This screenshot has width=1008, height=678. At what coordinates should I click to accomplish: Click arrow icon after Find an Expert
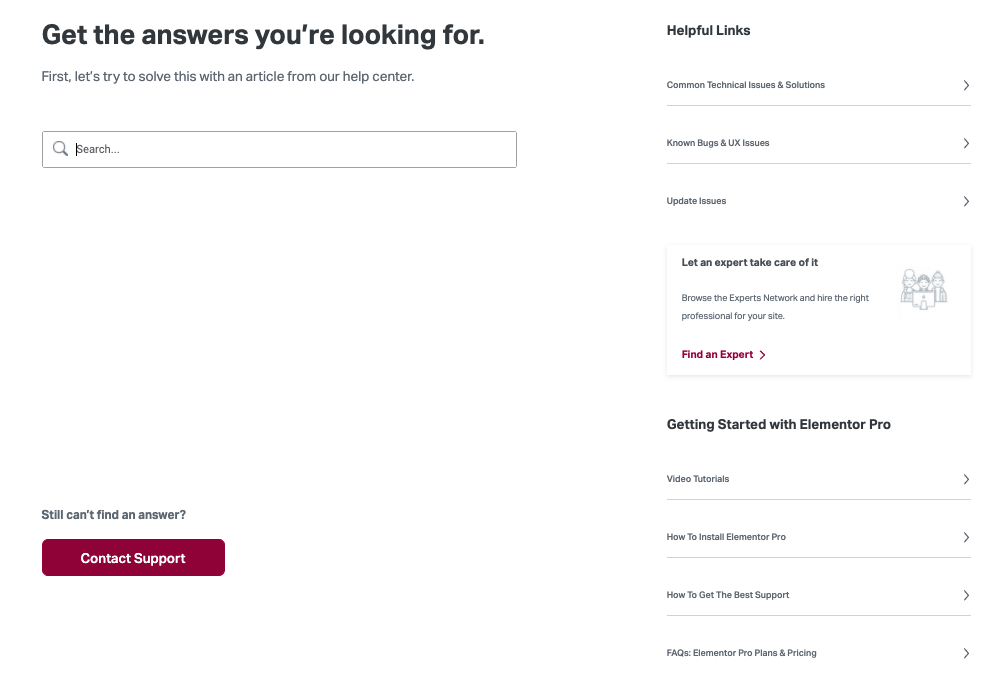(x=762, y=355)
